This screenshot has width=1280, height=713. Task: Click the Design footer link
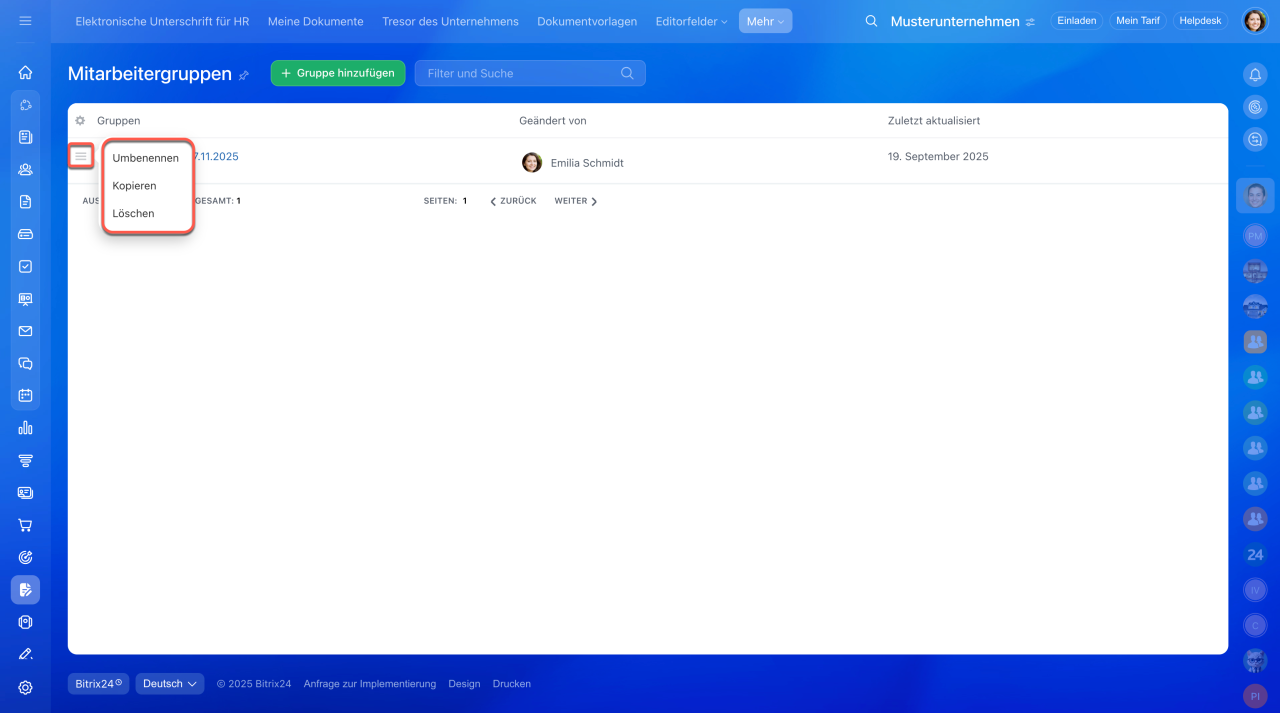tap(464, 684)
